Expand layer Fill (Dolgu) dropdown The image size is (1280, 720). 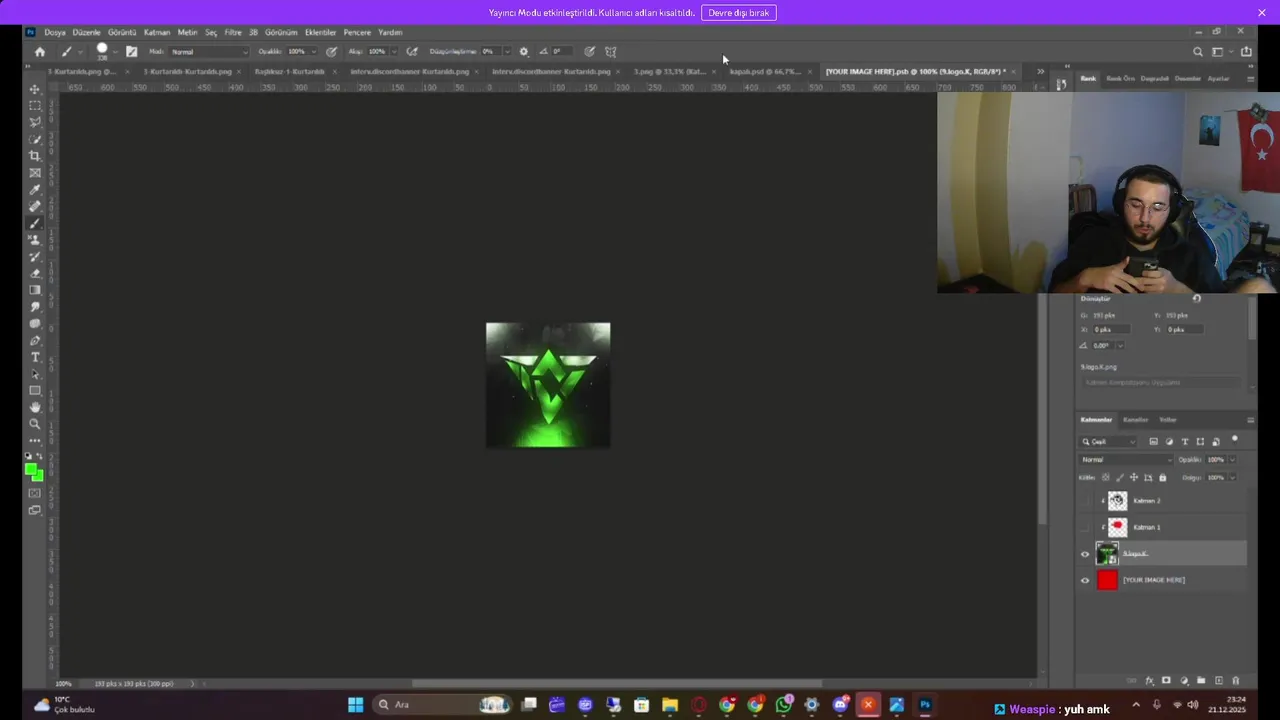click(1232, 478)
